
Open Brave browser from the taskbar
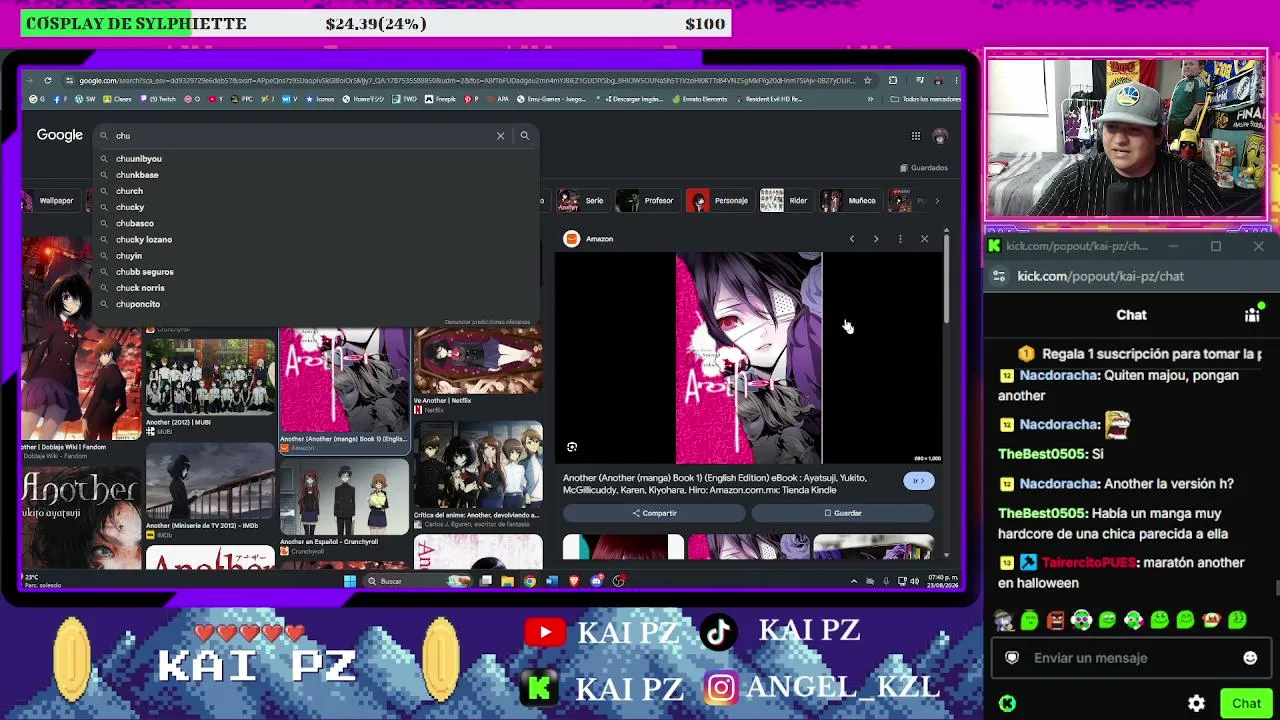click(x=574, y=581)
